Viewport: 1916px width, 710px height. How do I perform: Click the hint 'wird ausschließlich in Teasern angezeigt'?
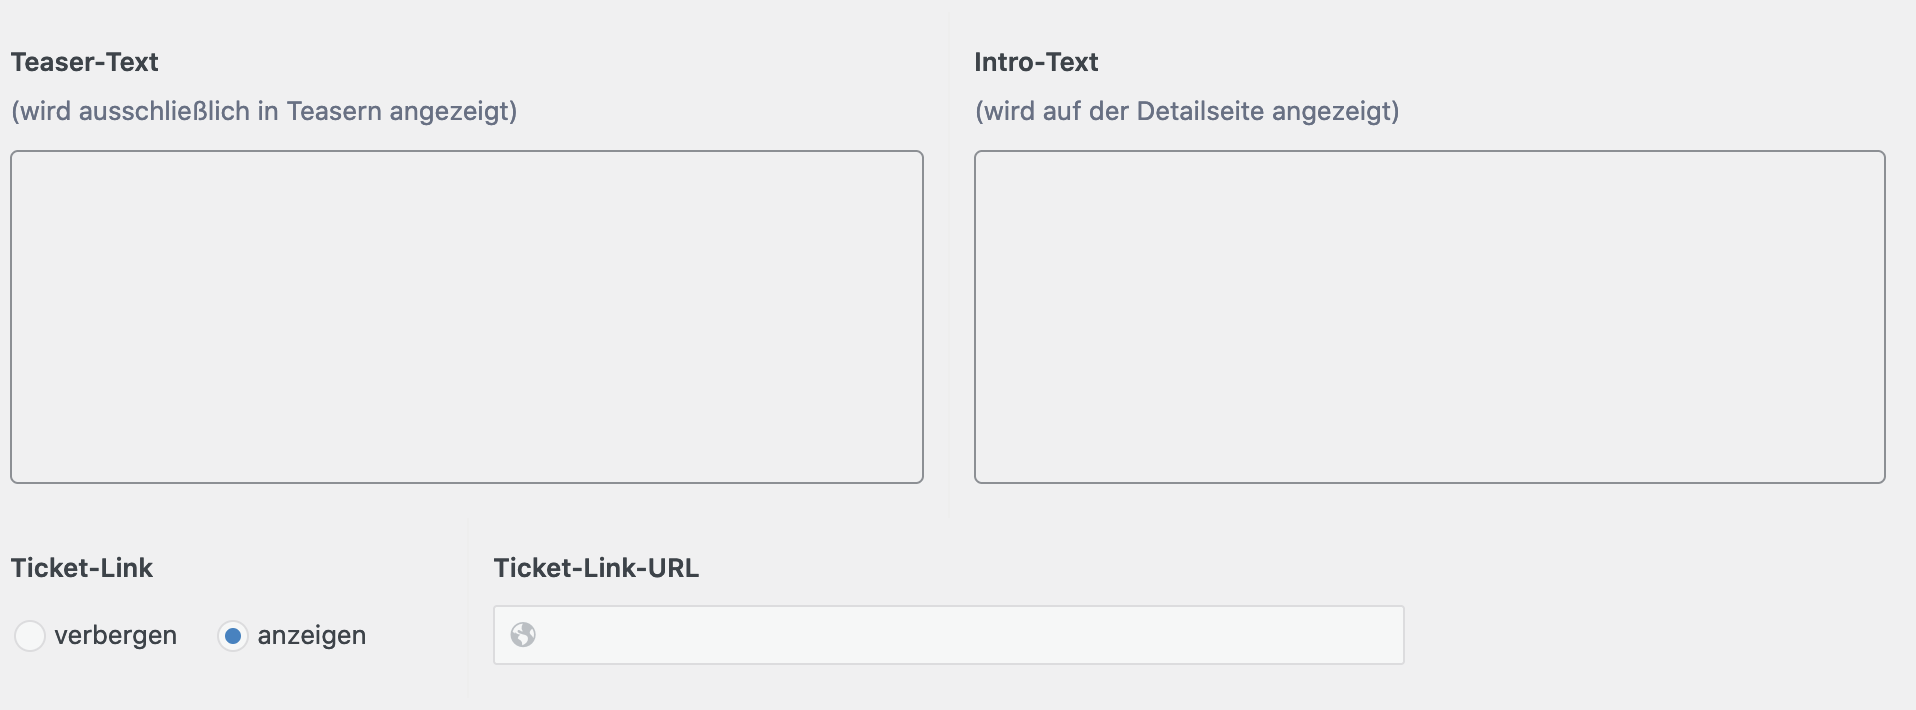(264, 111)
